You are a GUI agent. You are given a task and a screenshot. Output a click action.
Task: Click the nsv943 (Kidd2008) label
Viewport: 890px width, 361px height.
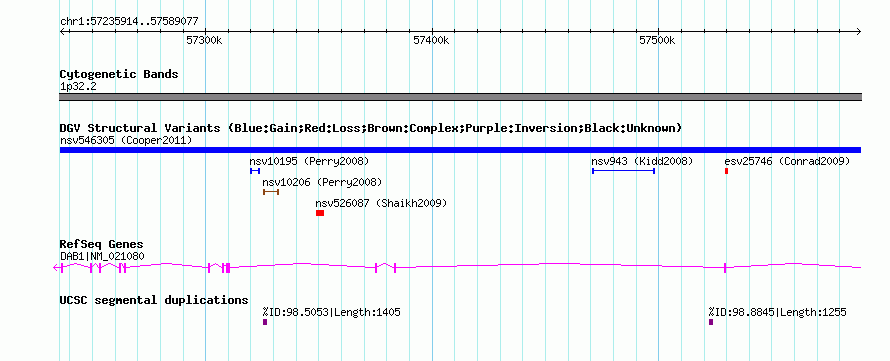pos(643,162)
